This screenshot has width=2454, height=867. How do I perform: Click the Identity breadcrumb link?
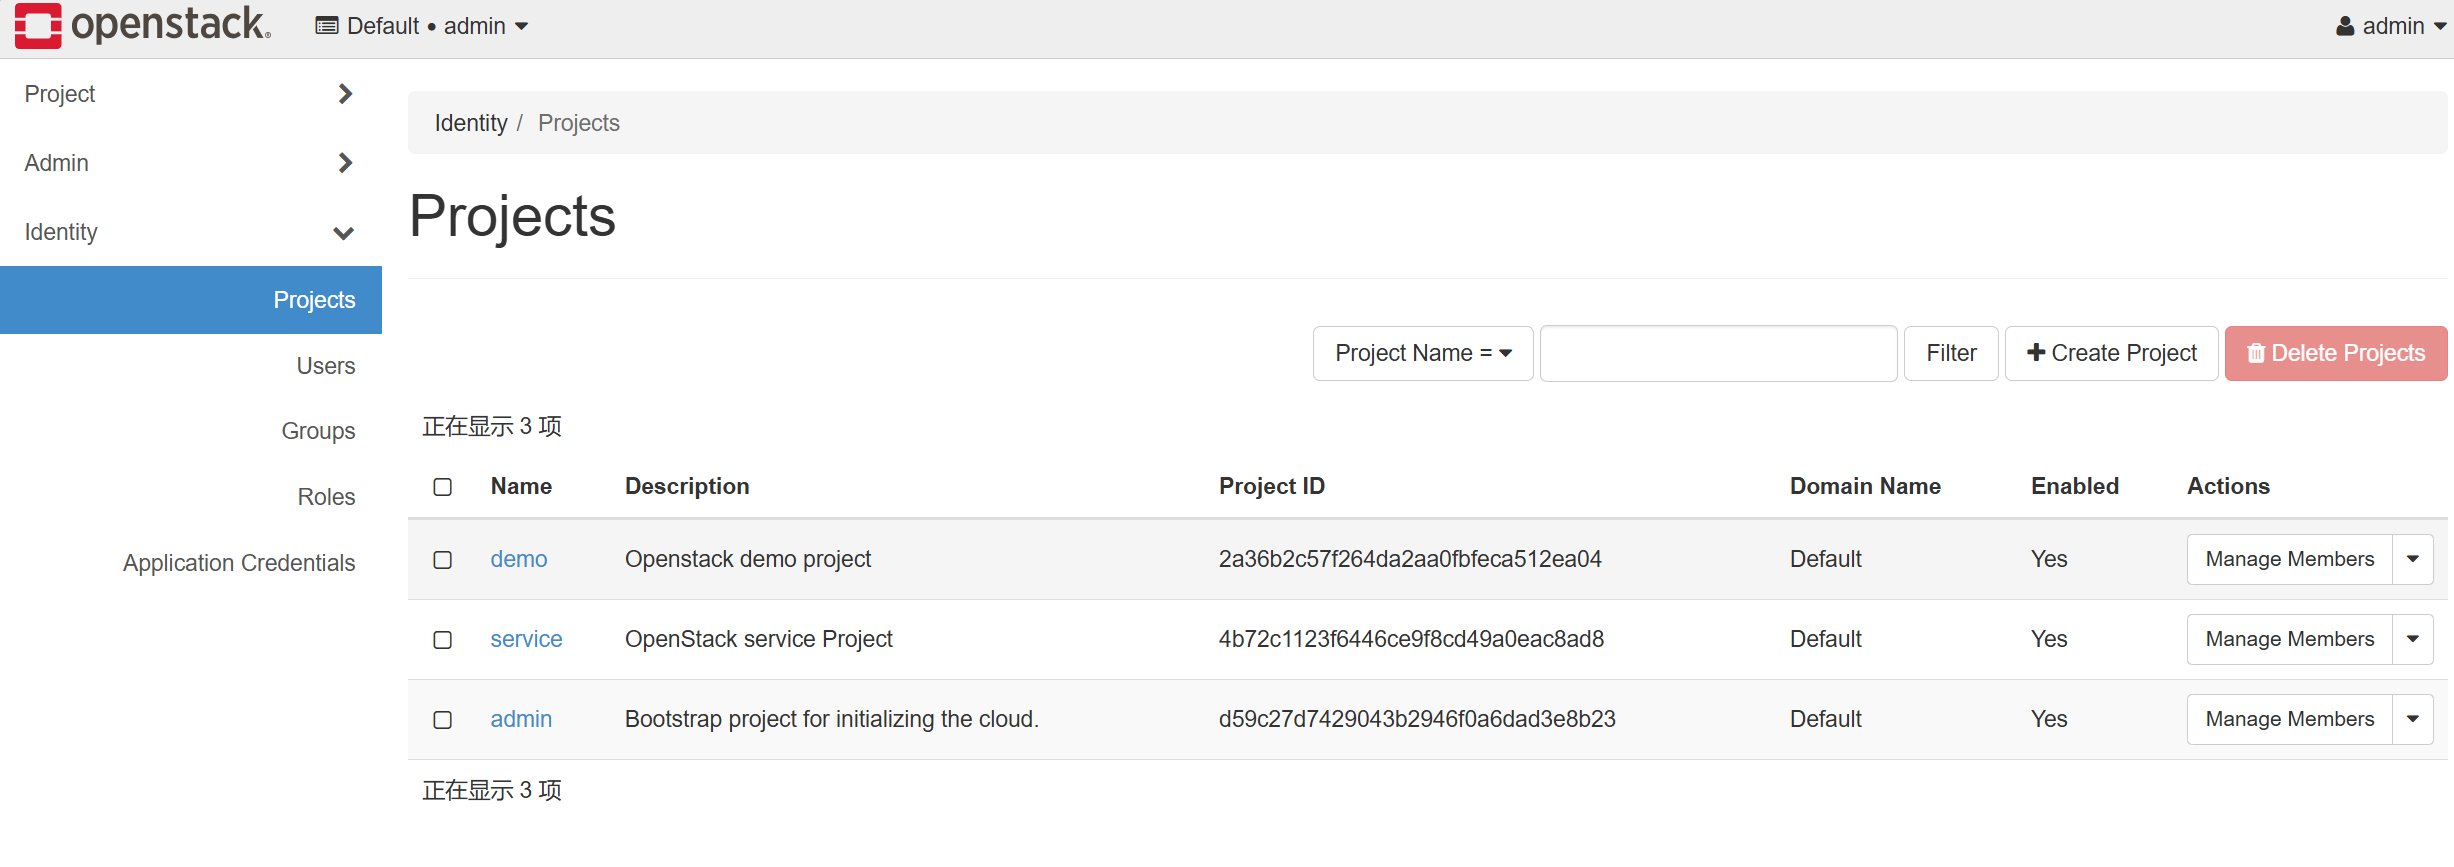coord(471,123)
